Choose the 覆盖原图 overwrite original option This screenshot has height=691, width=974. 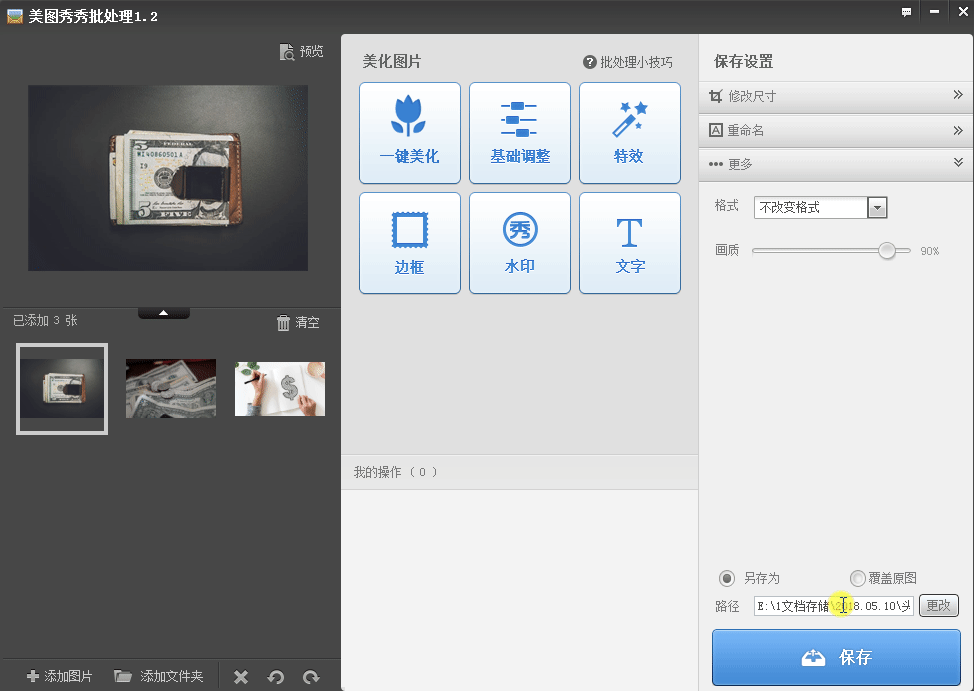click(x=858, y=578)
